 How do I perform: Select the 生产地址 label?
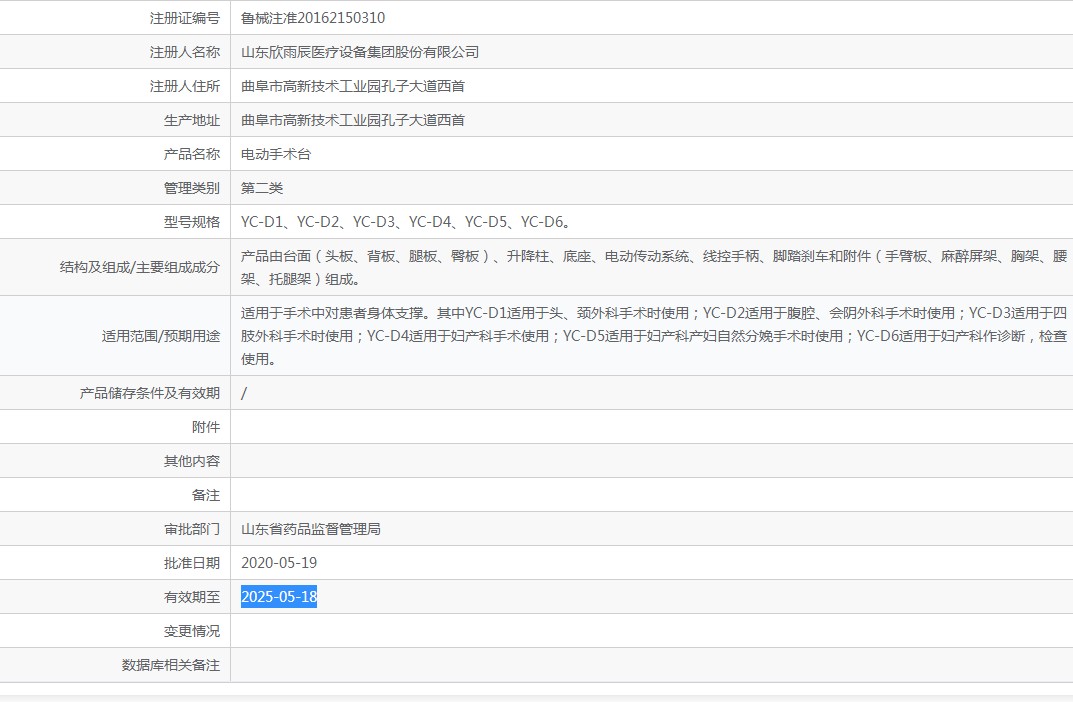pyautogui.click(x=192, y=120)
